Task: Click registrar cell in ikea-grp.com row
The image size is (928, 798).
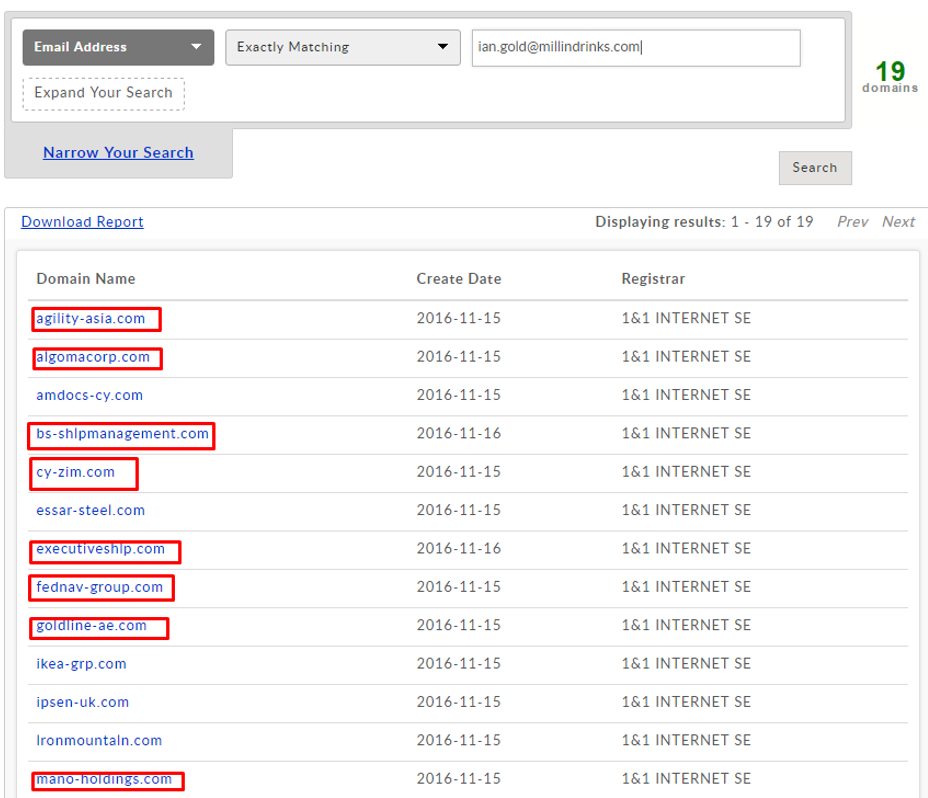Action: [x=686, y=664]
